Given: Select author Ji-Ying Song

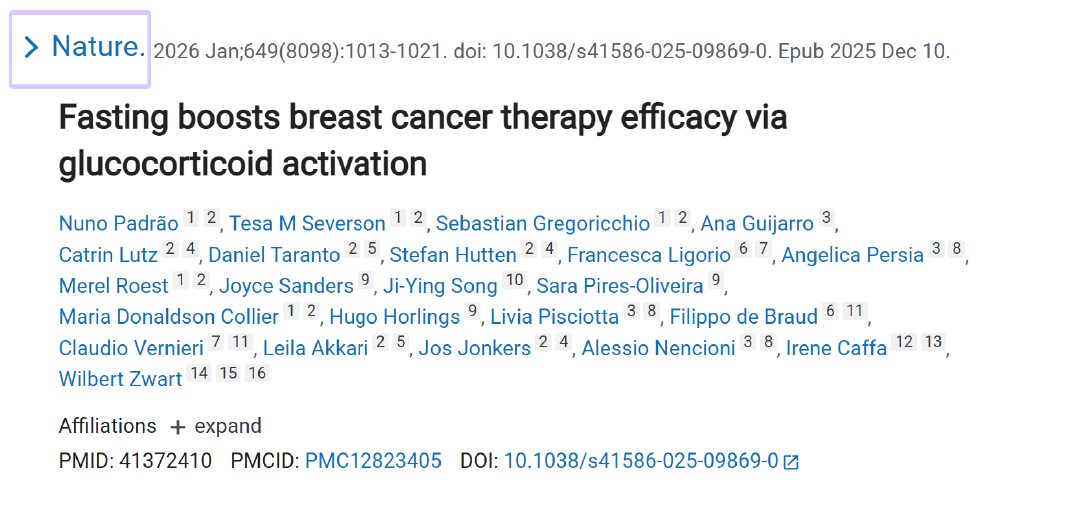Looking at the screenshot, I should pyautogui.click(x=440, y=286).
